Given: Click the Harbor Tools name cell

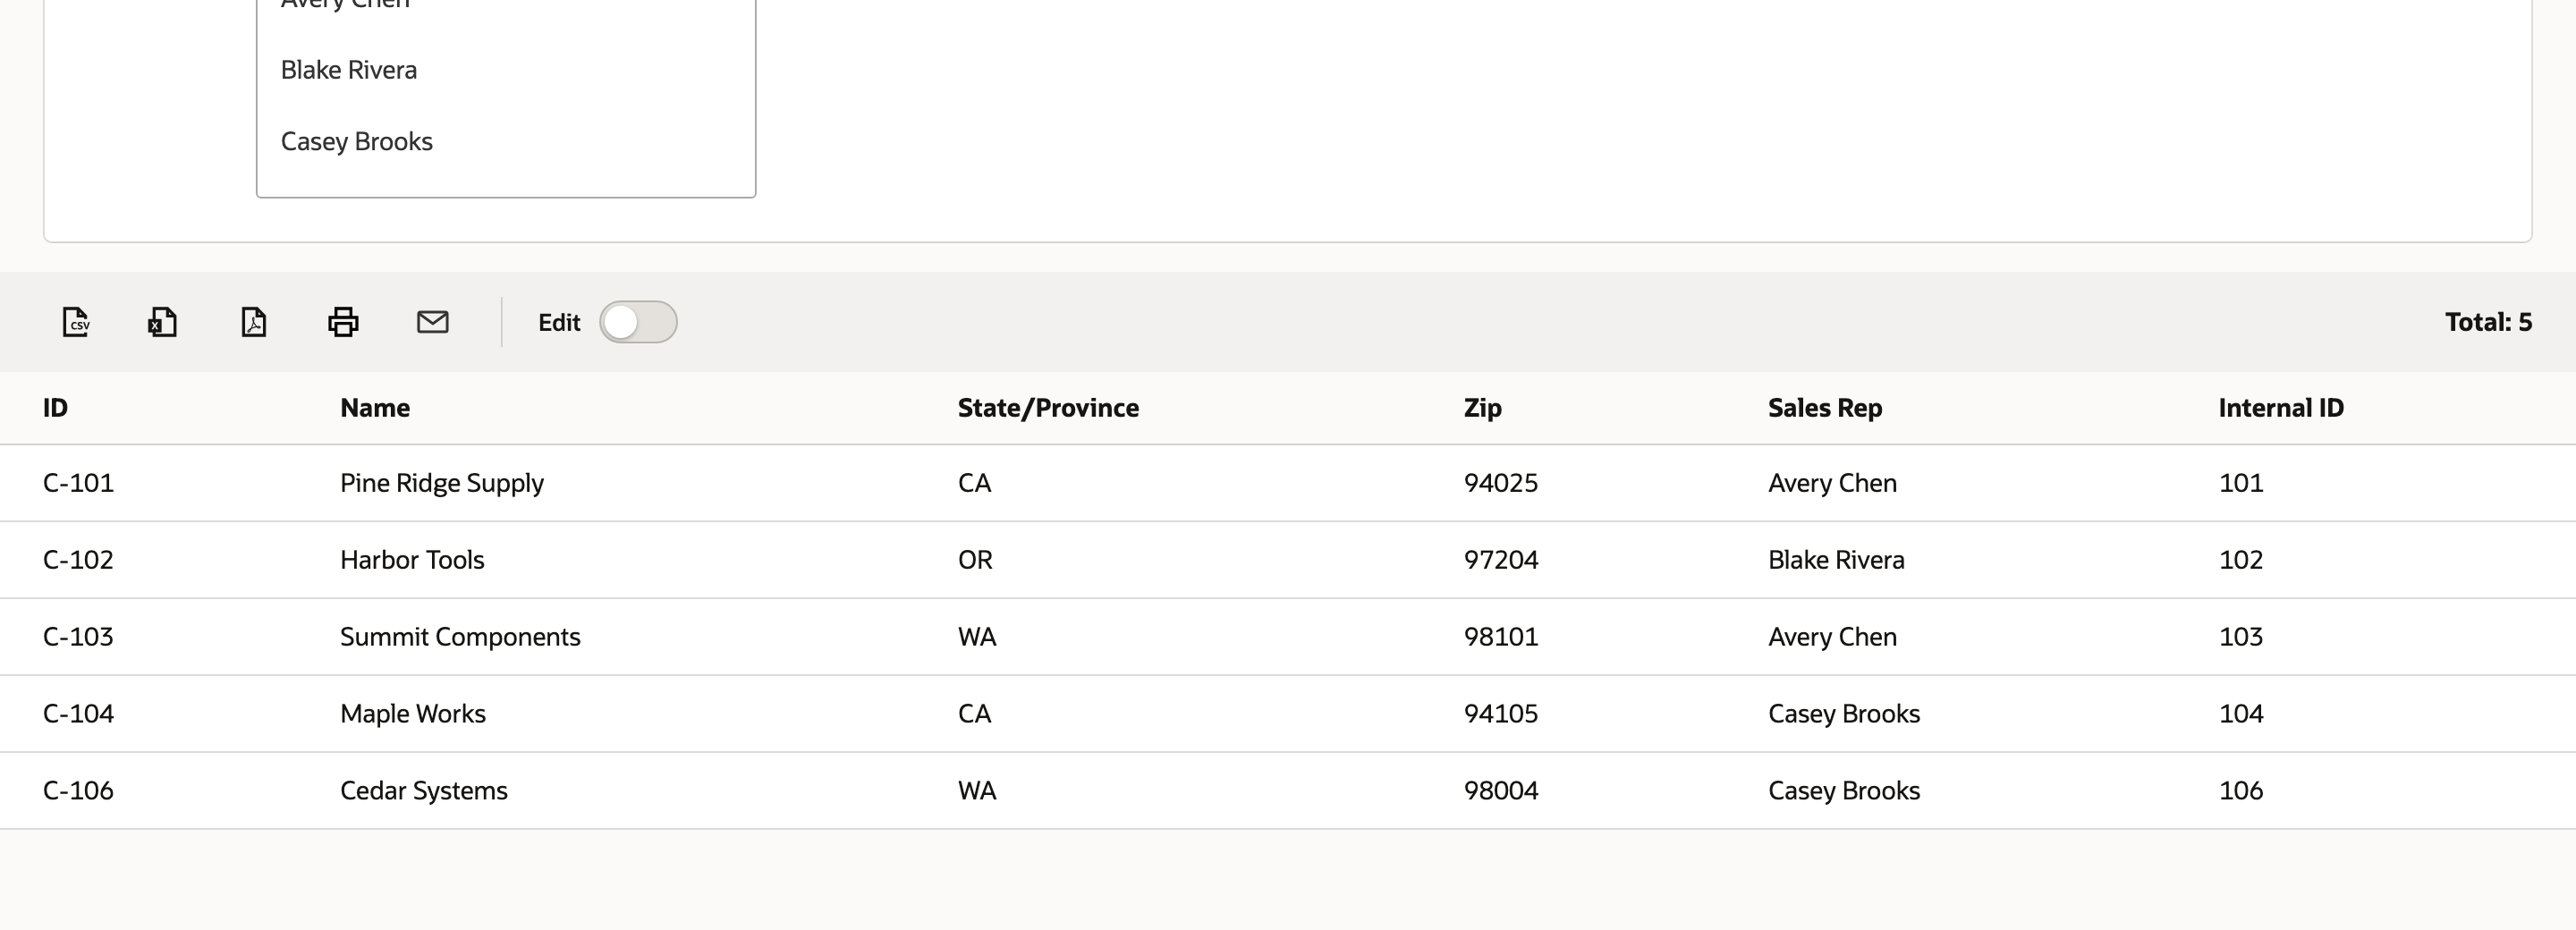Looking at the screenshot, I should tap(412, 560).
